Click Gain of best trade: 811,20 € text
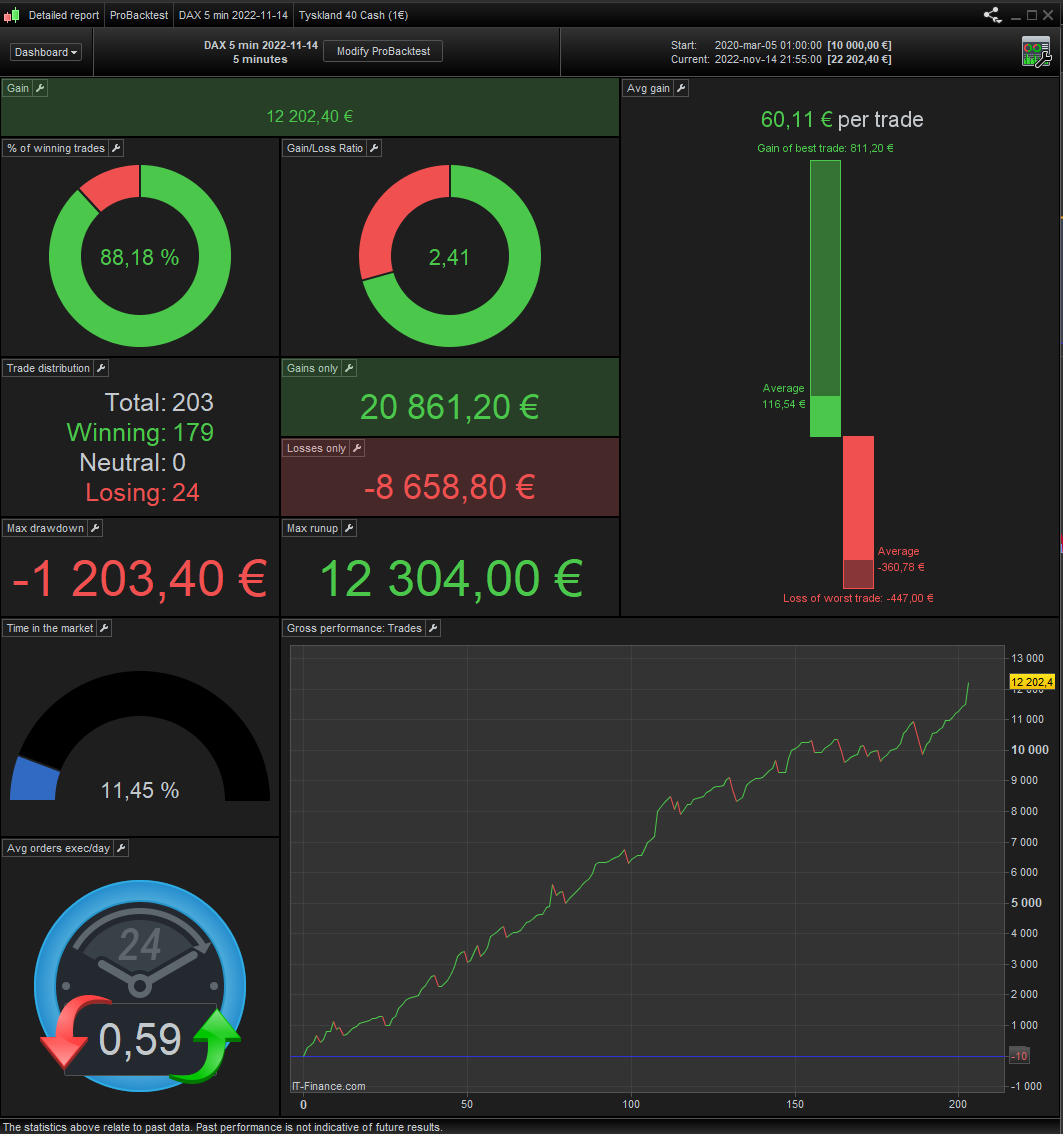 tap(825, 148)
